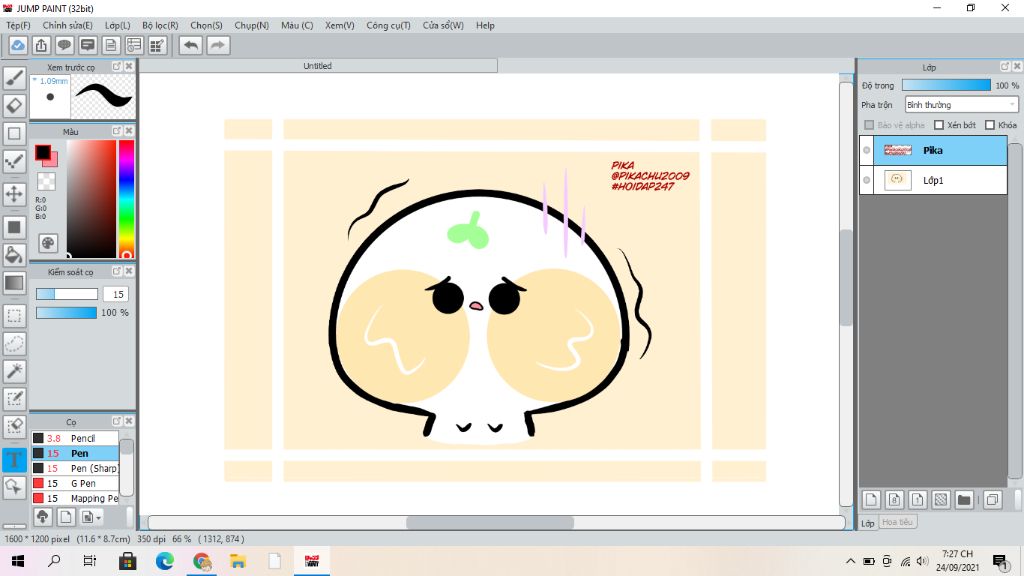This screenshot has width=1024, height=576.
Task: Click the add brush from cloud icon
Action: (x=42, y=517)
